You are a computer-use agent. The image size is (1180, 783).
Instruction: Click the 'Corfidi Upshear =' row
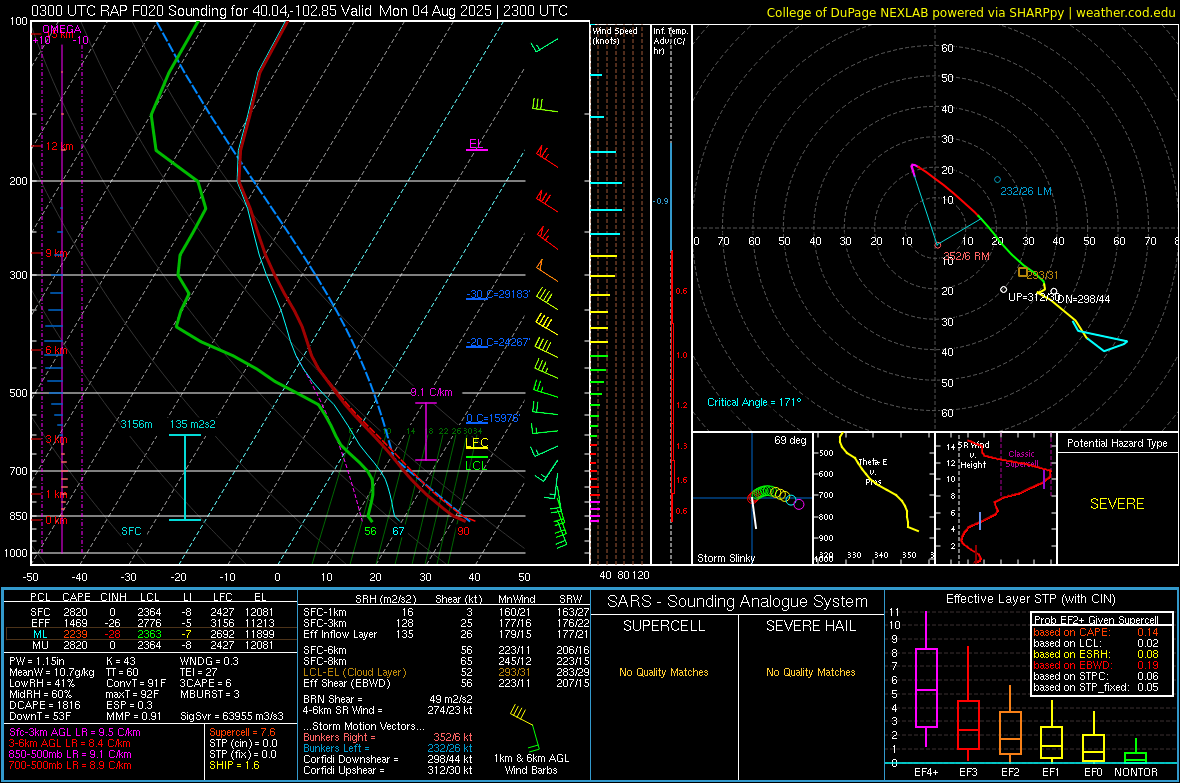[388, 770]
